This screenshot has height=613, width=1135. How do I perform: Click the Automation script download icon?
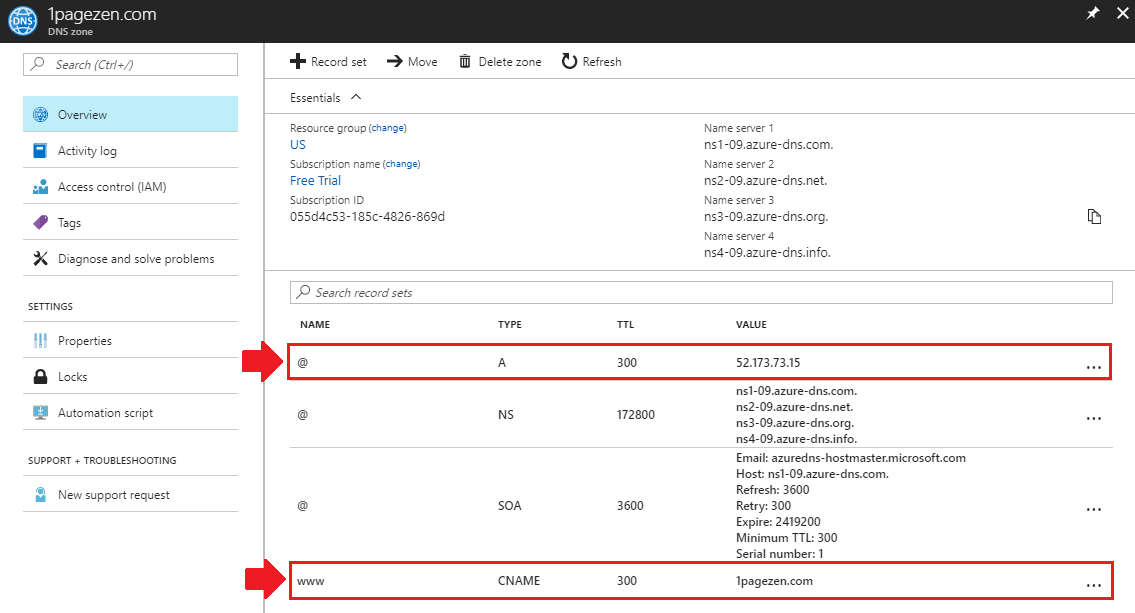pos(41,413)
